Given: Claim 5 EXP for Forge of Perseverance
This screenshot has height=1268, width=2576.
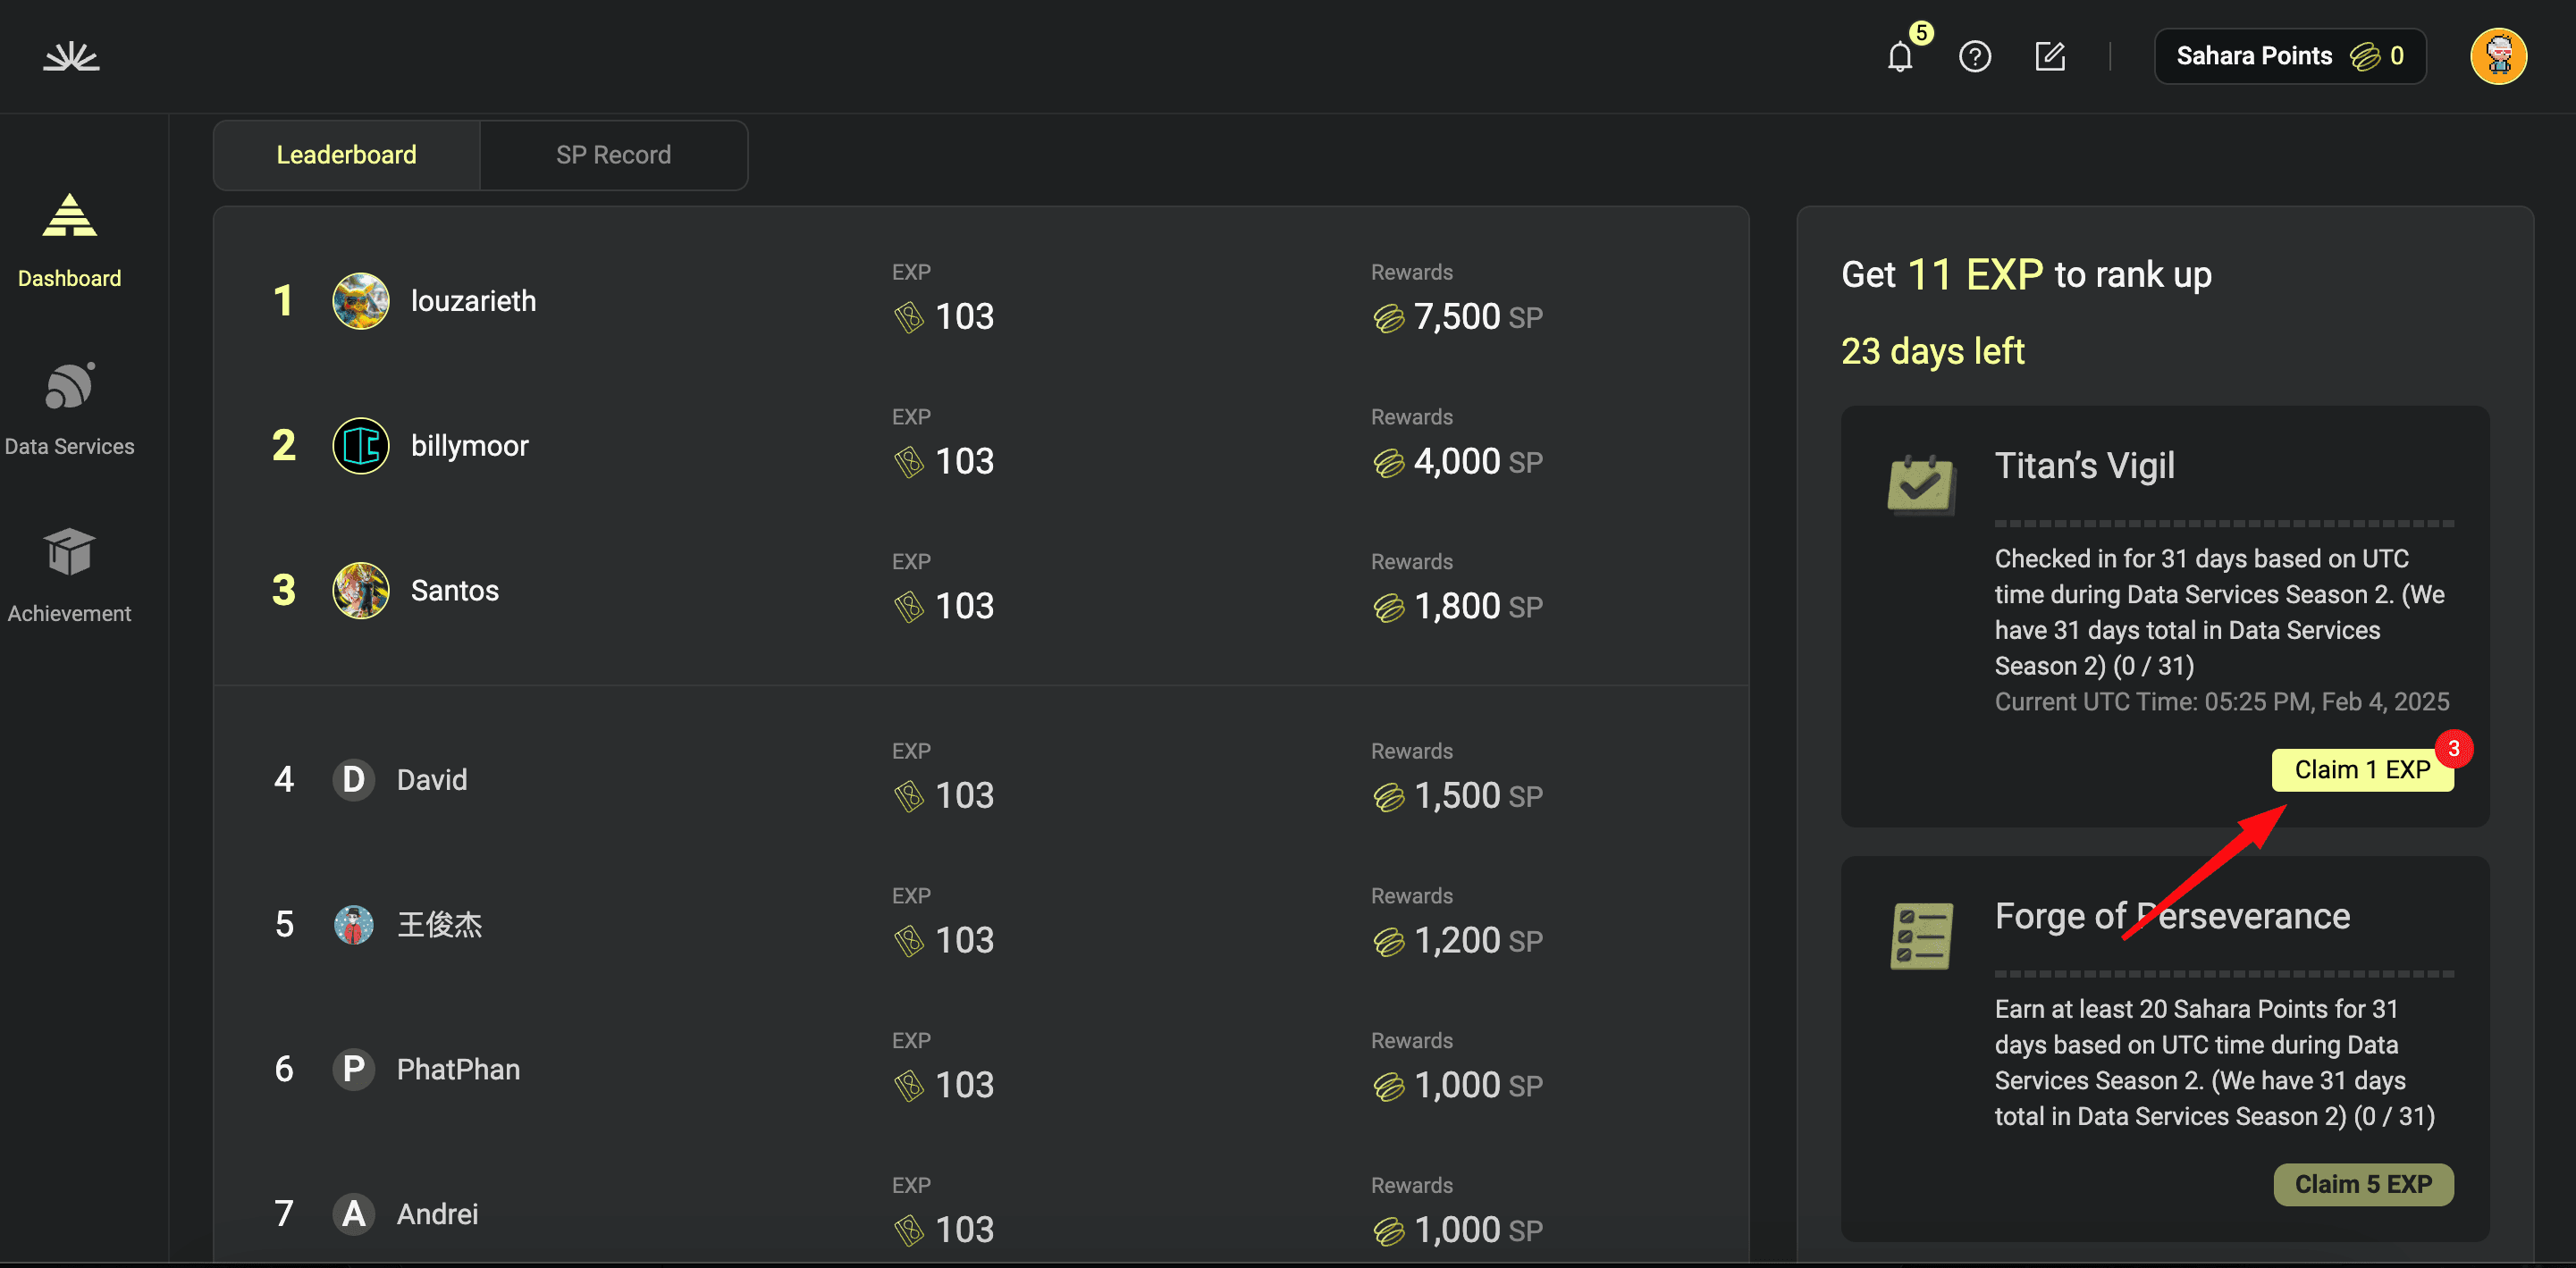Looking at the screenshot, I should [x=2363, y=1184].
